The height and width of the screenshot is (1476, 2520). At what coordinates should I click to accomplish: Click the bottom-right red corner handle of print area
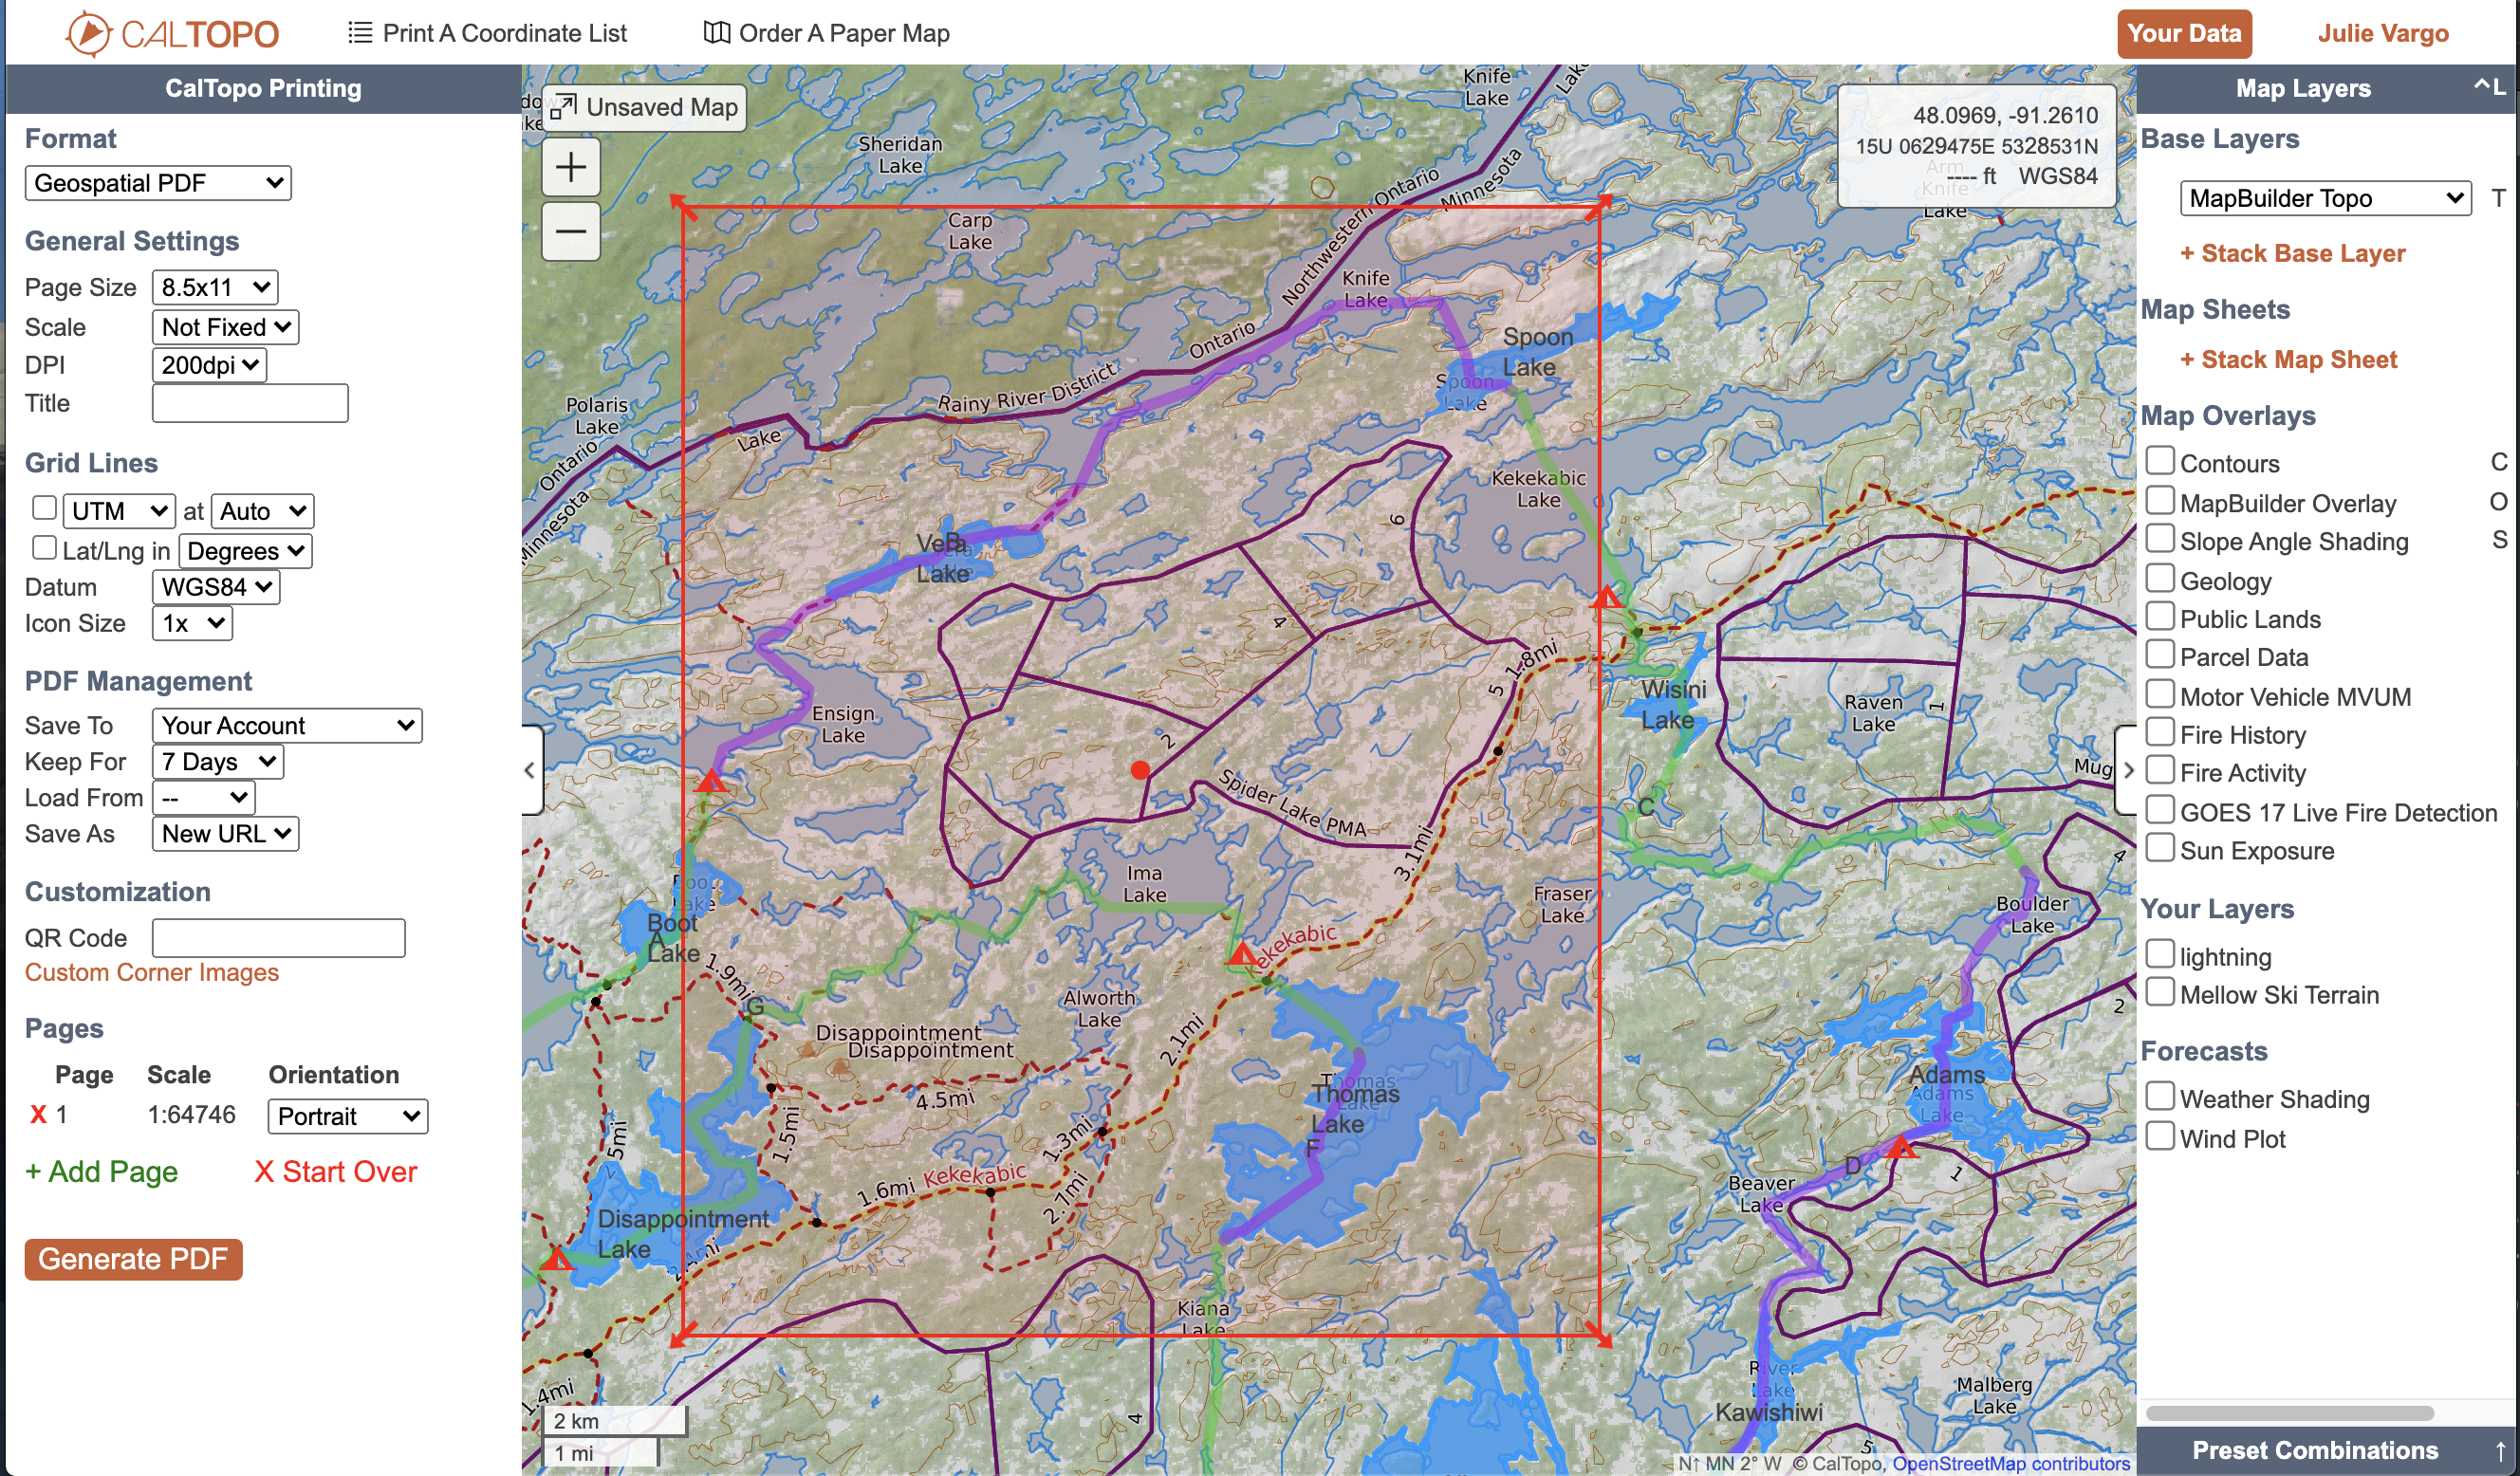(x=1599, y=1335)
